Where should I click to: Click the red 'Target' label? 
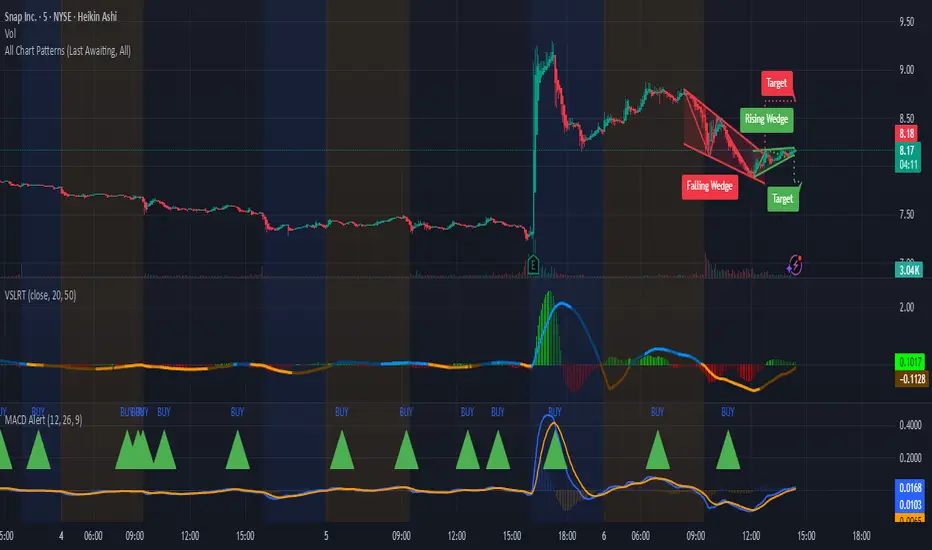pos(777,83)
